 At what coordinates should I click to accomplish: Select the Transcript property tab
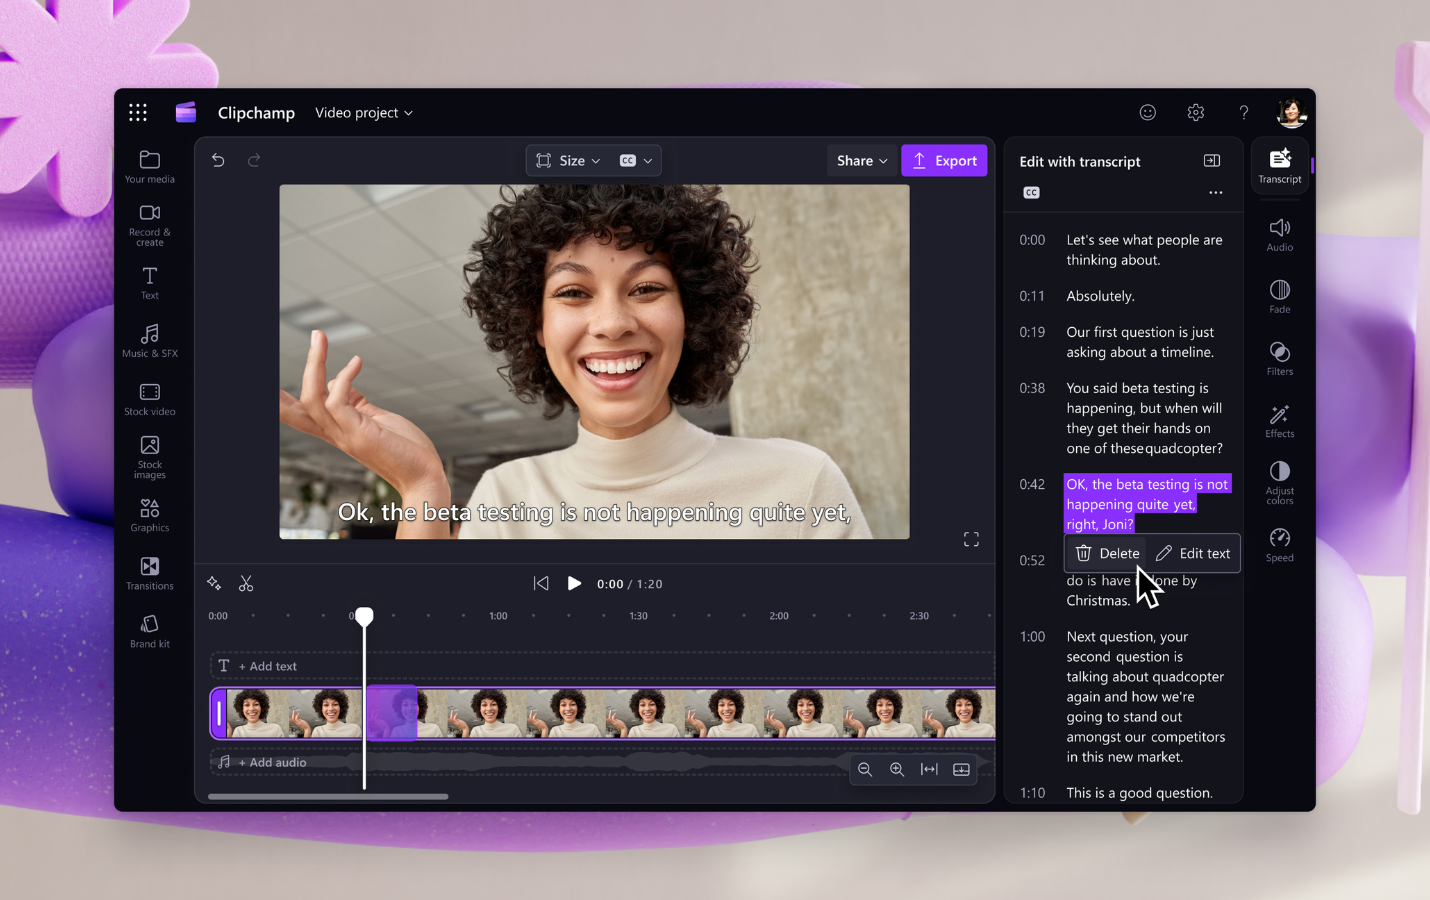1280,165
